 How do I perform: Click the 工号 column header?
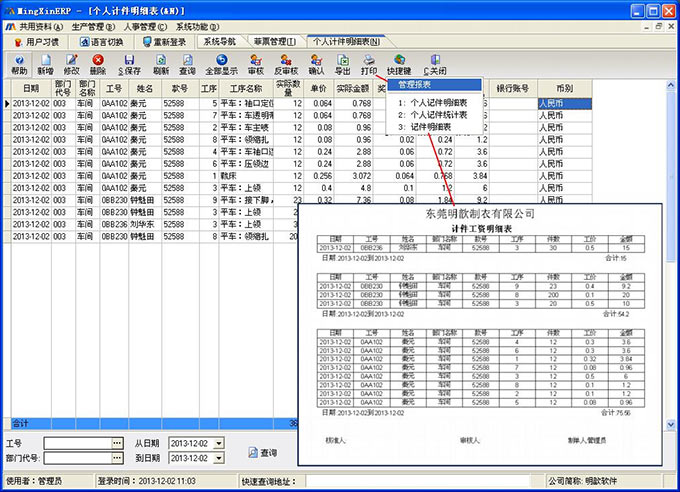point(114,89)
